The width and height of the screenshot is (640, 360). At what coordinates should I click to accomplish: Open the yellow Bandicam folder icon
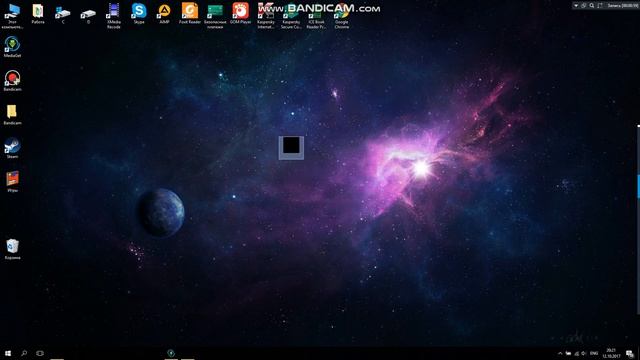(12, 114)
